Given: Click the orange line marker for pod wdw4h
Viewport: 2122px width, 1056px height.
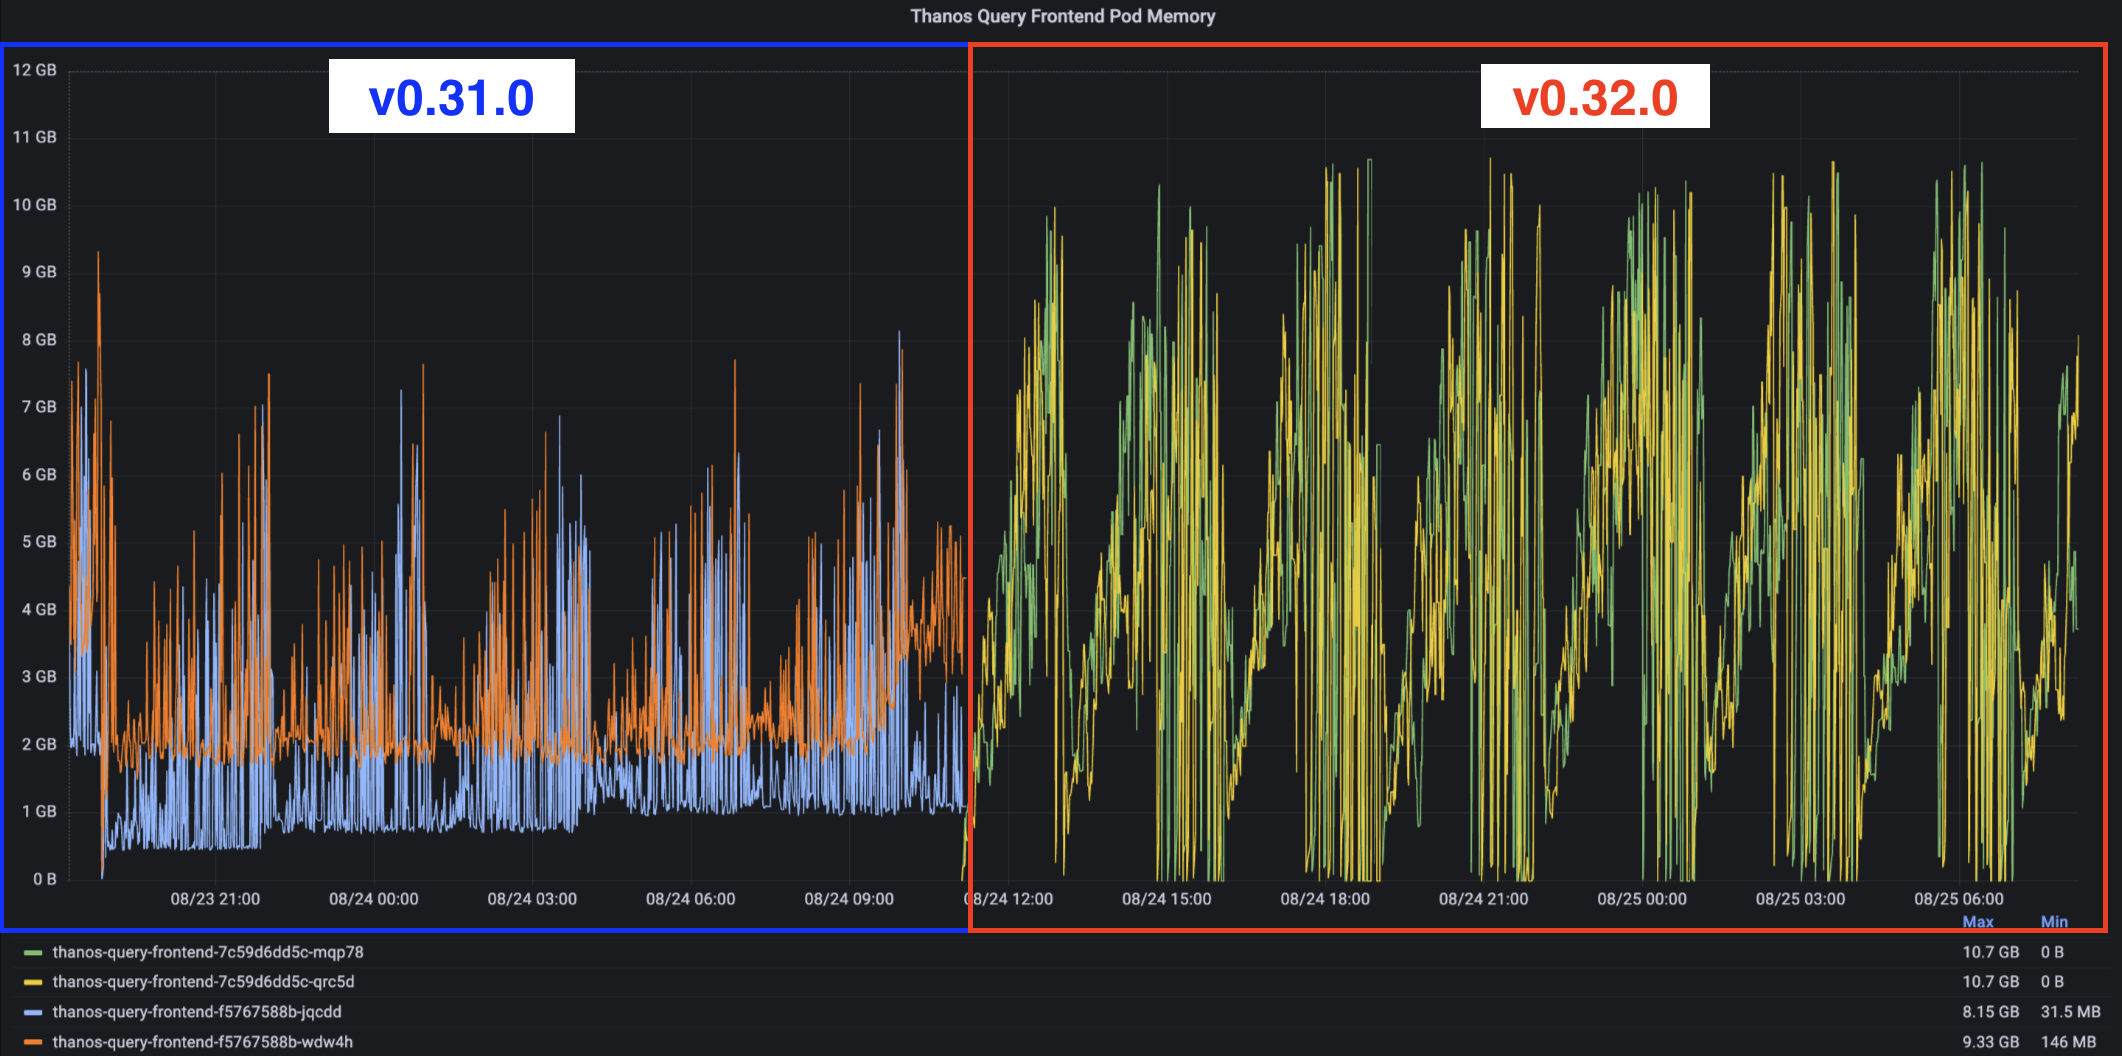Looking at the screenshot, I should pos(32,1042).
